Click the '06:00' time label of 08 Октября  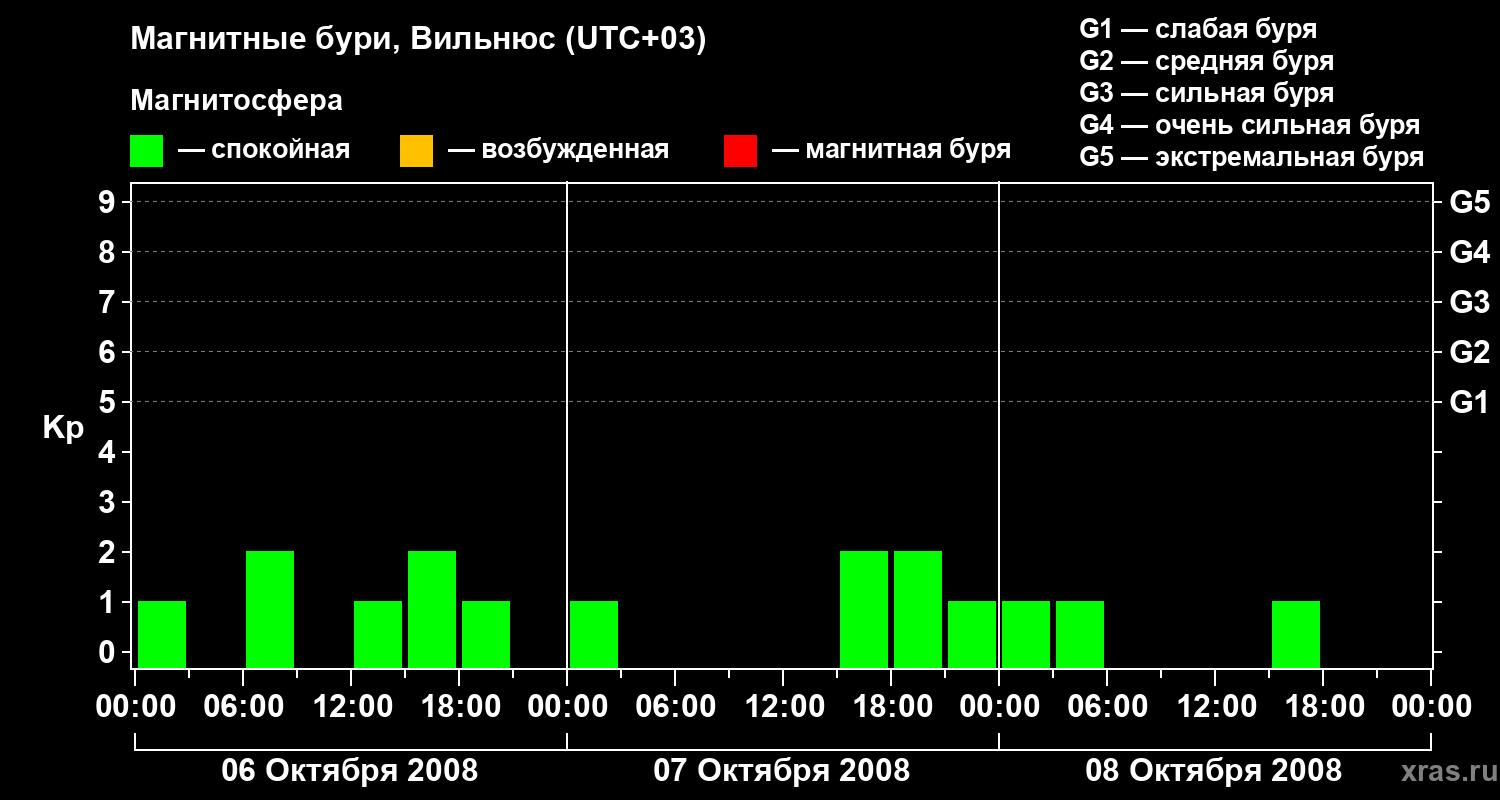pos(1107,707)
